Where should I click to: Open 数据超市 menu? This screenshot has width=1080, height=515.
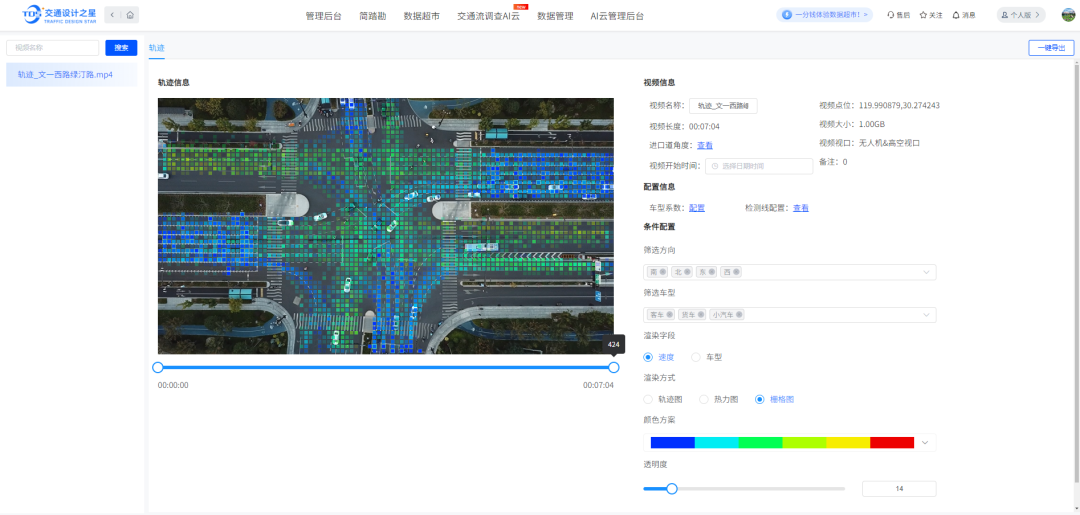422,16
